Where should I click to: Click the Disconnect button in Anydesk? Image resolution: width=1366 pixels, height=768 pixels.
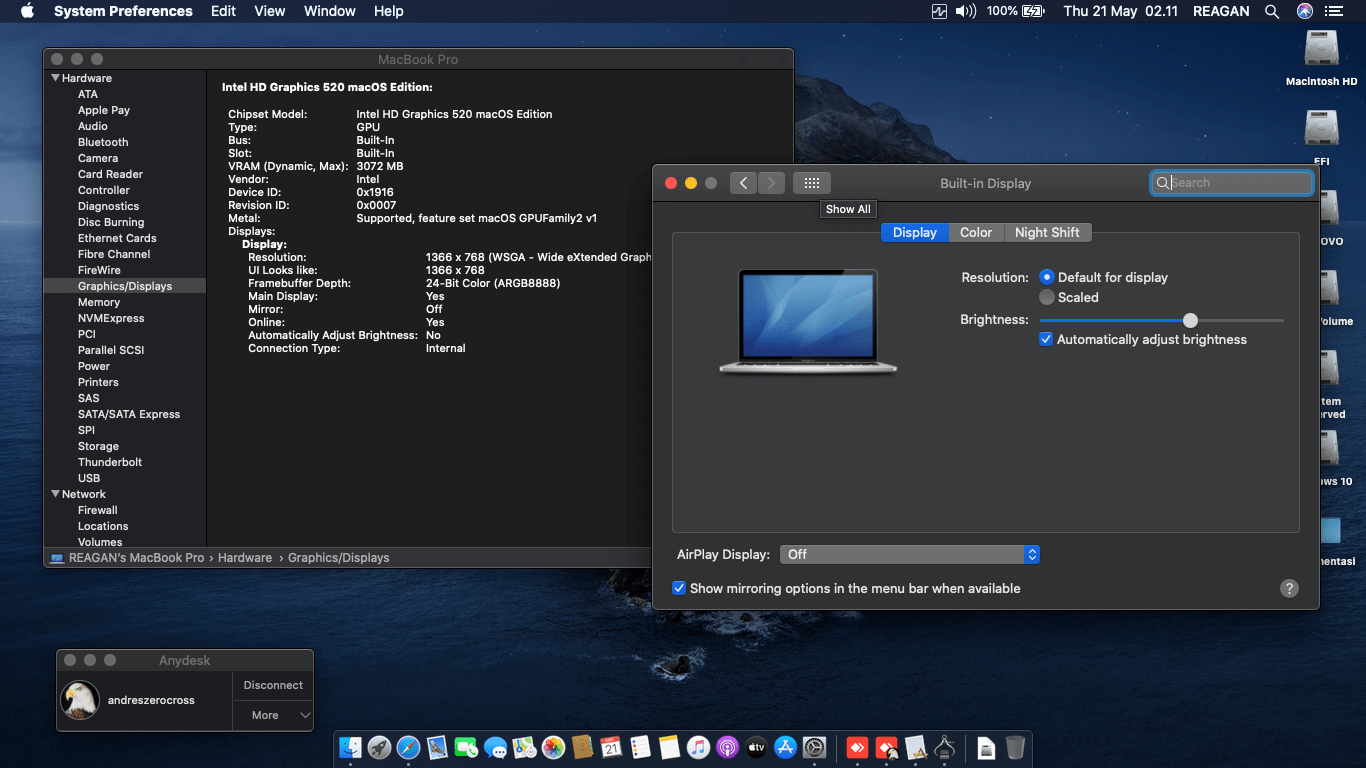(x=273, y=685)
